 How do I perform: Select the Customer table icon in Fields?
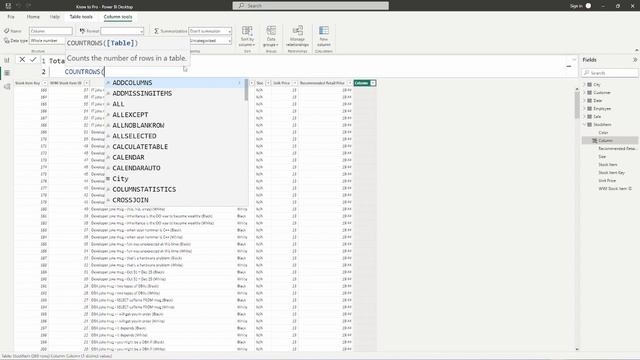point(589,93)
